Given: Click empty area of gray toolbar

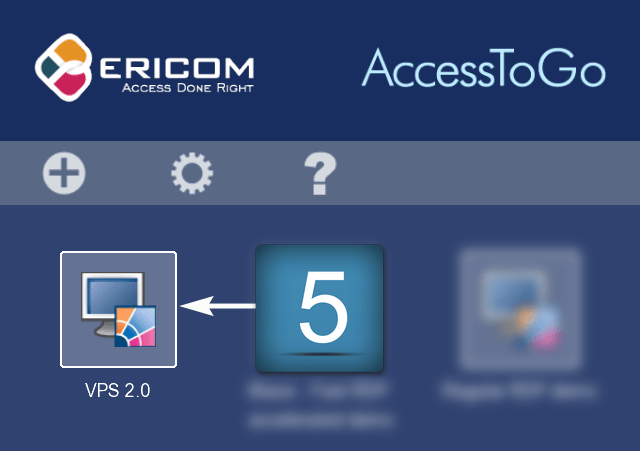Looking at the screenshot, I should 486,173.
